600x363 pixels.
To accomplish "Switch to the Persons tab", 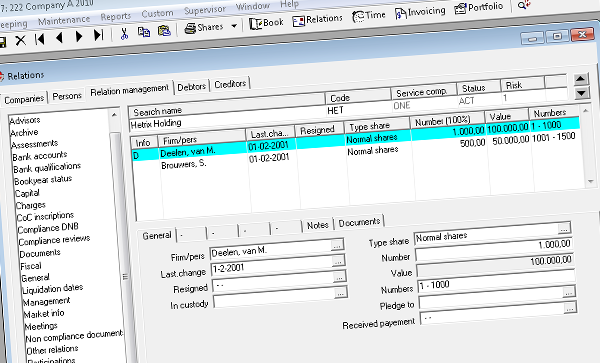I will coord(67,96).
